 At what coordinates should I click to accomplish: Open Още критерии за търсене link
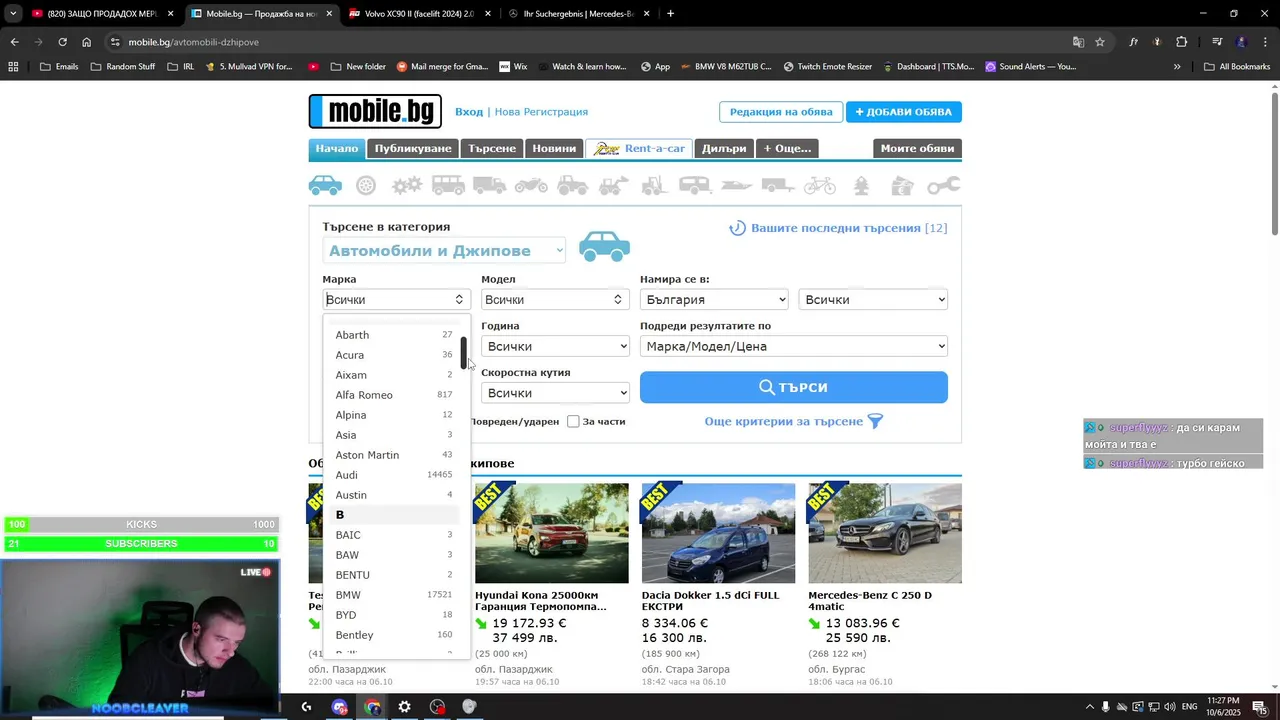[794, 421]
